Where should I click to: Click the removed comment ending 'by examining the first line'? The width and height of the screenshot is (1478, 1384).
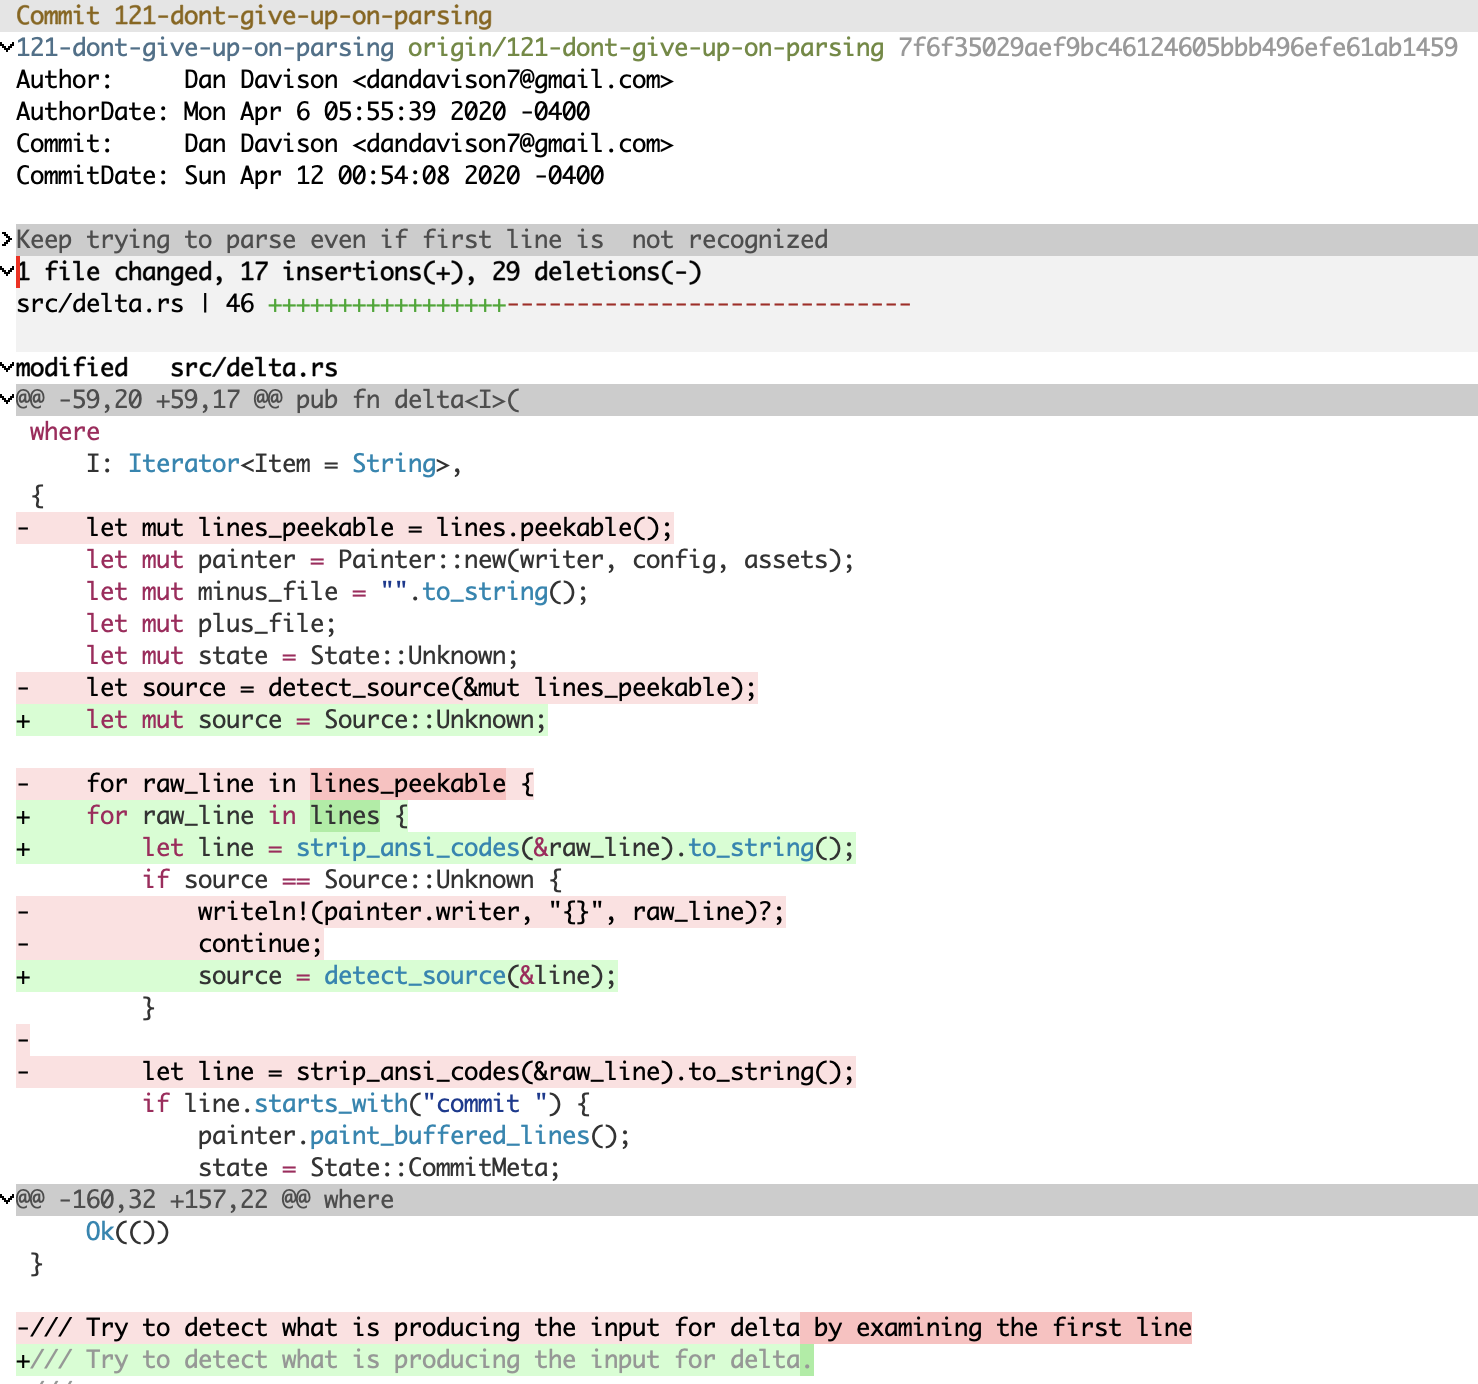604,1327
